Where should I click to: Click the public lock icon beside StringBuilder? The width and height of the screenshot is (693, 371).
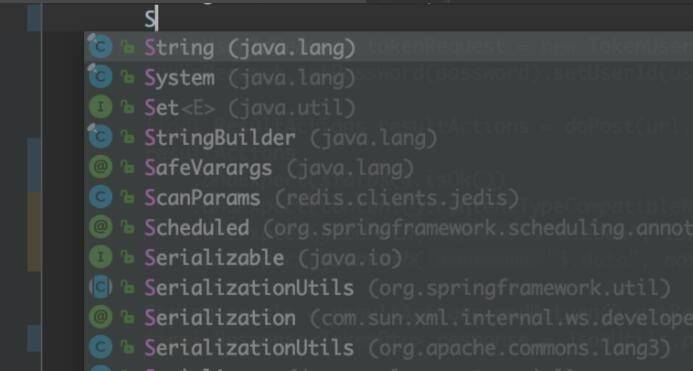click(128, 138)
